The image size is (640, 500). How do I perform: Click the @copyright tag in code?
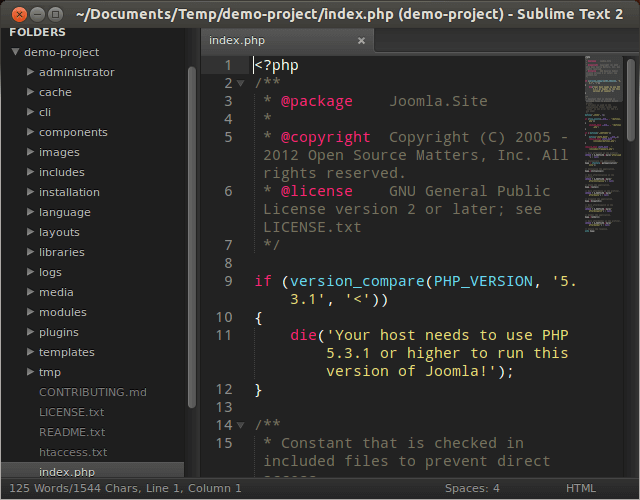tap(326, 138)
